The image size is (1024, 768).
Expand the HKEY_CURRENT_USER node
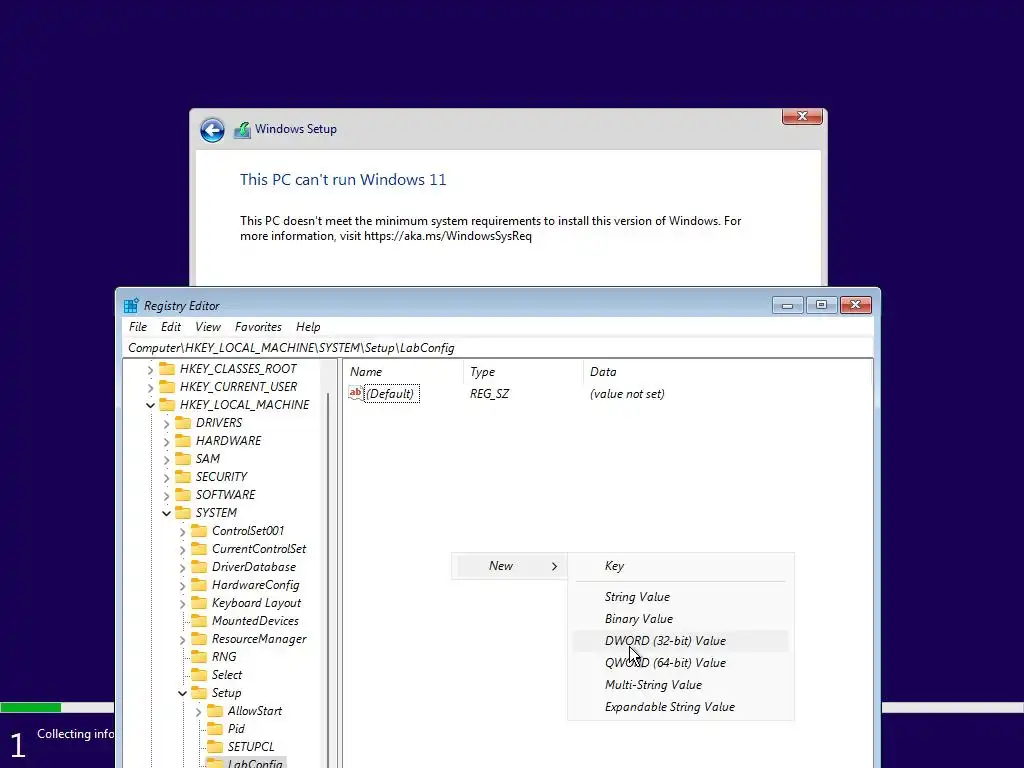(150, 387)
